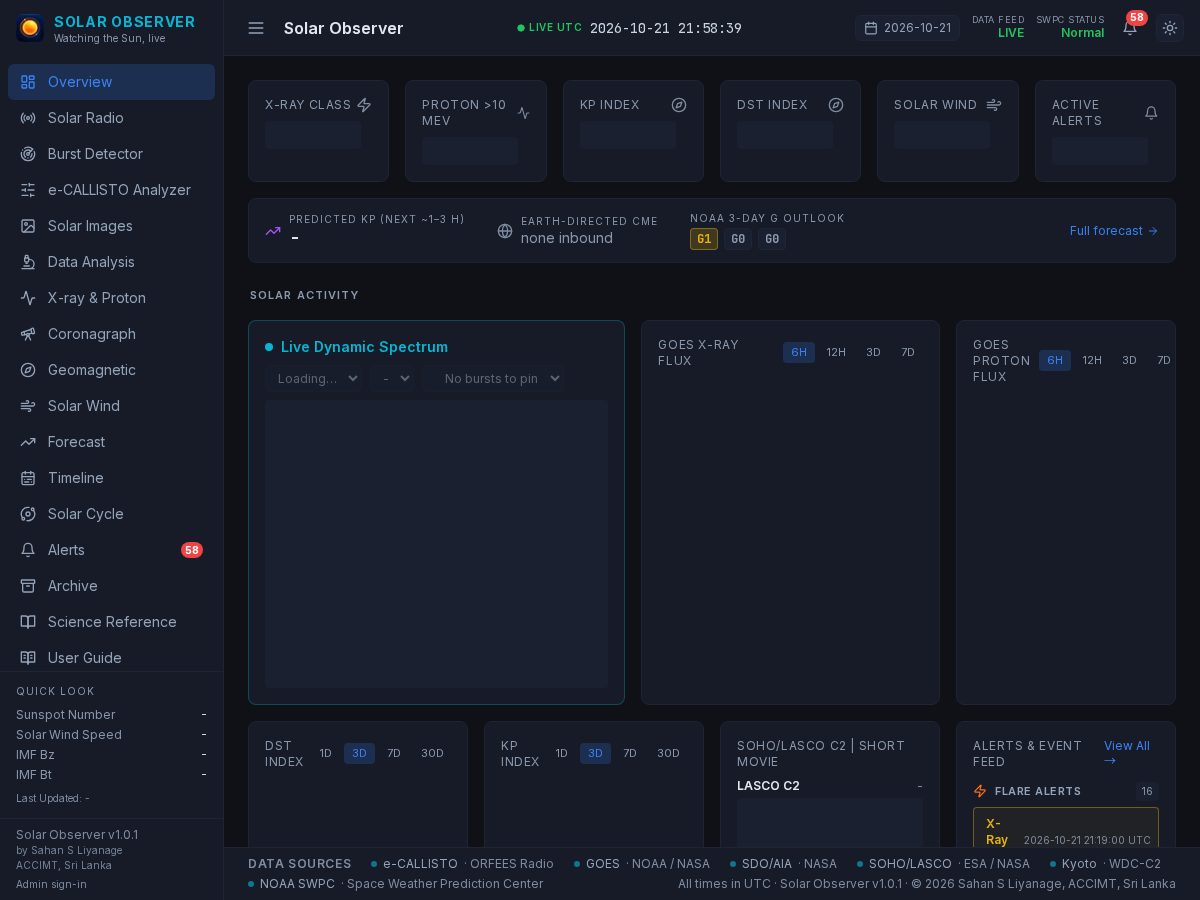Click the Alerts bell icon in sidebar
1200x900 pixels.
(28, 550)
